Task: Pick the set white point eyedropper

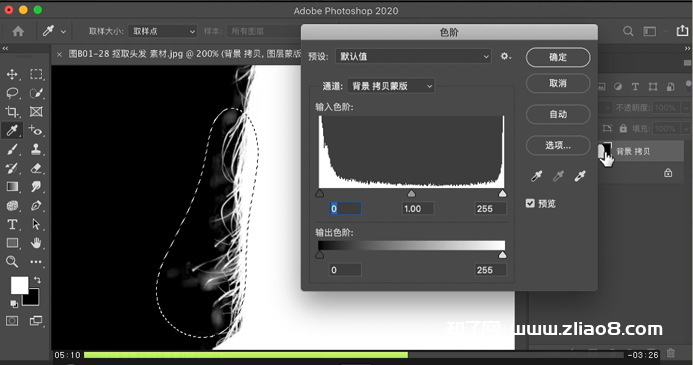Action: [580, 176]
